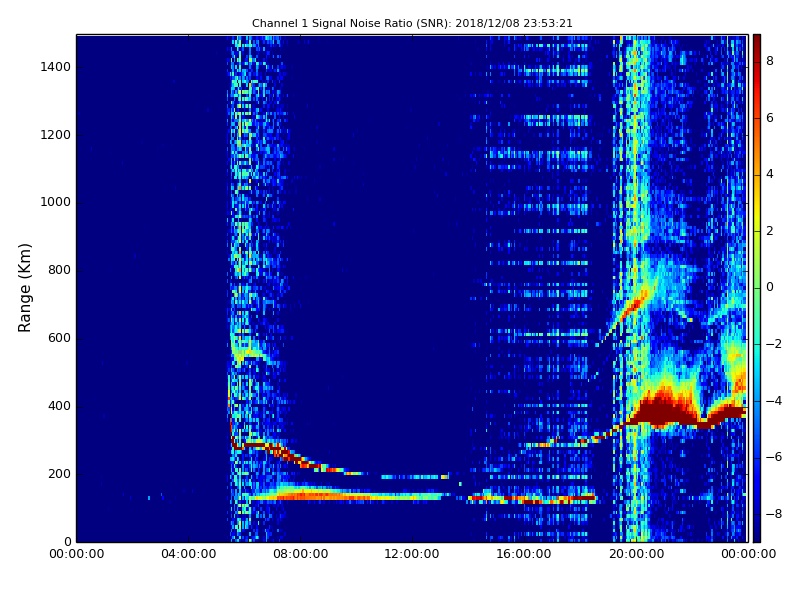Click the colorbar value label −6
The height and width of the screenshot is (600, 800).
pos(774,457)
